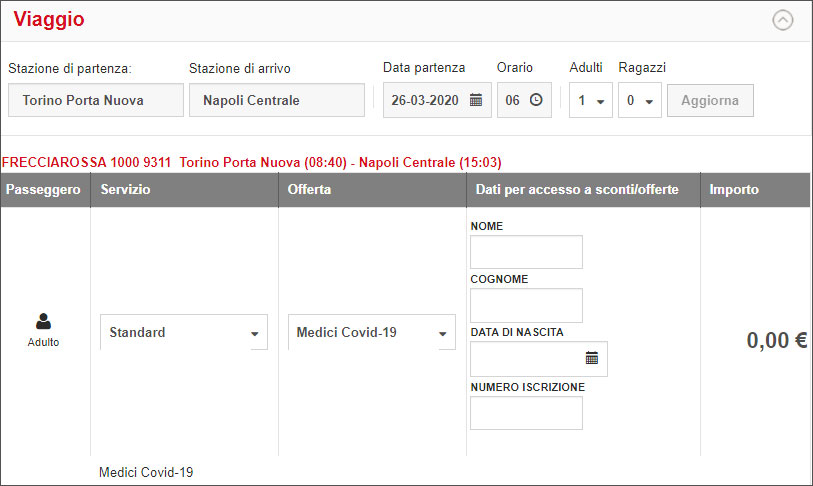Click the date 26-03-2020 field
Viewport: 813px width, 486px height.
pos(437,100)
